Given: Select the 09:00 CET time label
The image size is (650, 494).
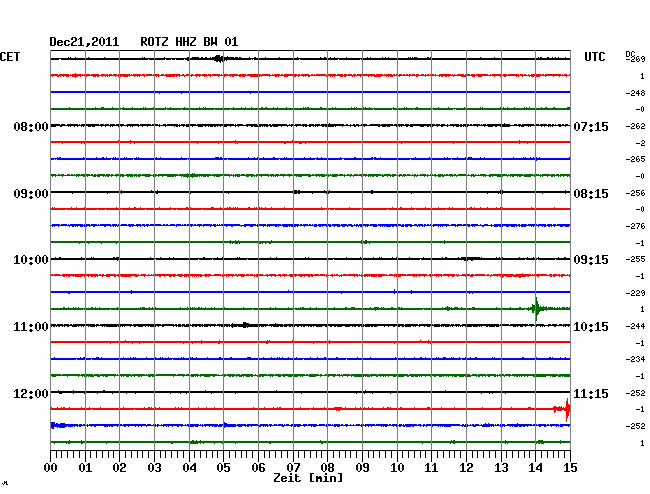Looking at the screenshot, I should click(31, 194).
